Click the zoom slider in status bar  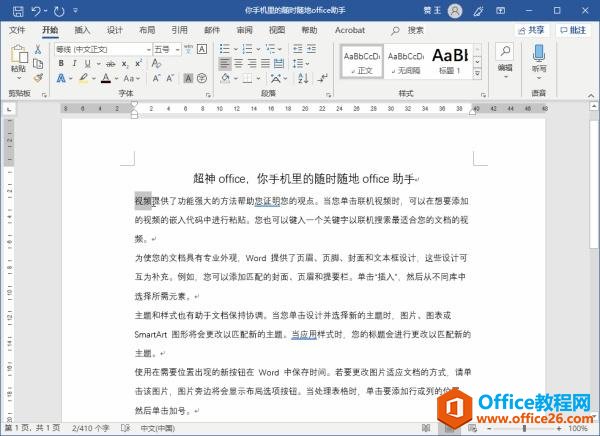(x=524, y=428)
